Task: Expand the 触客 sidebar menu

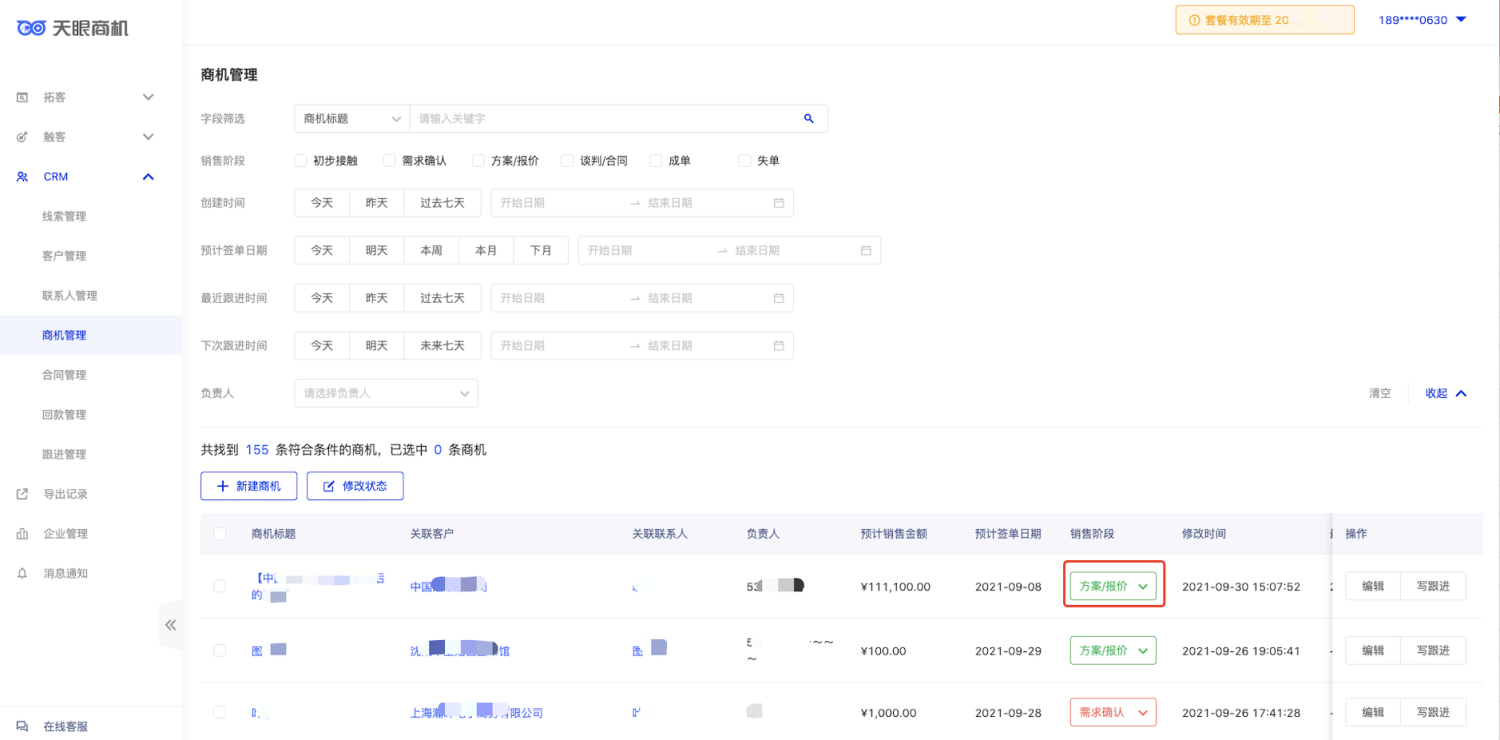Action: tap(148, 137)
